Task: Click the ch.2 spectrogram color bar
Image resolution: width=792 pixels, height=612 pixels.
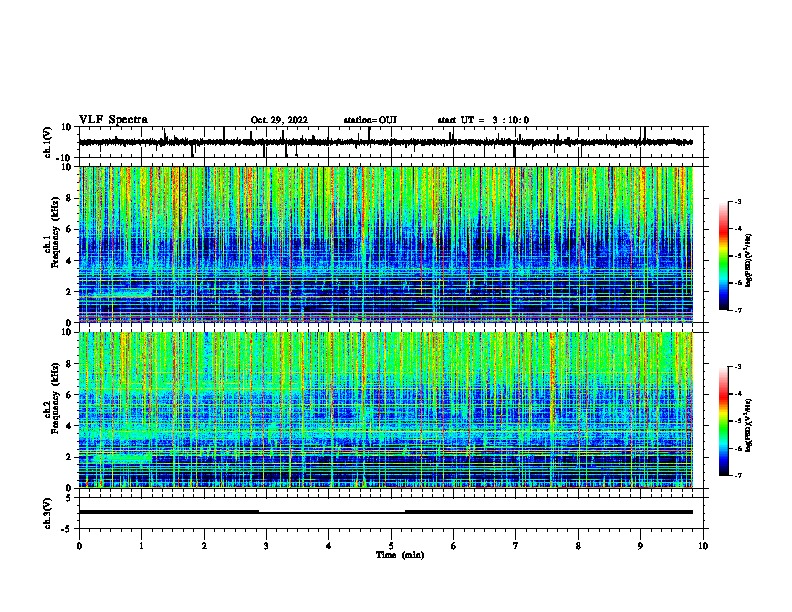Action: tap(724, 421)
